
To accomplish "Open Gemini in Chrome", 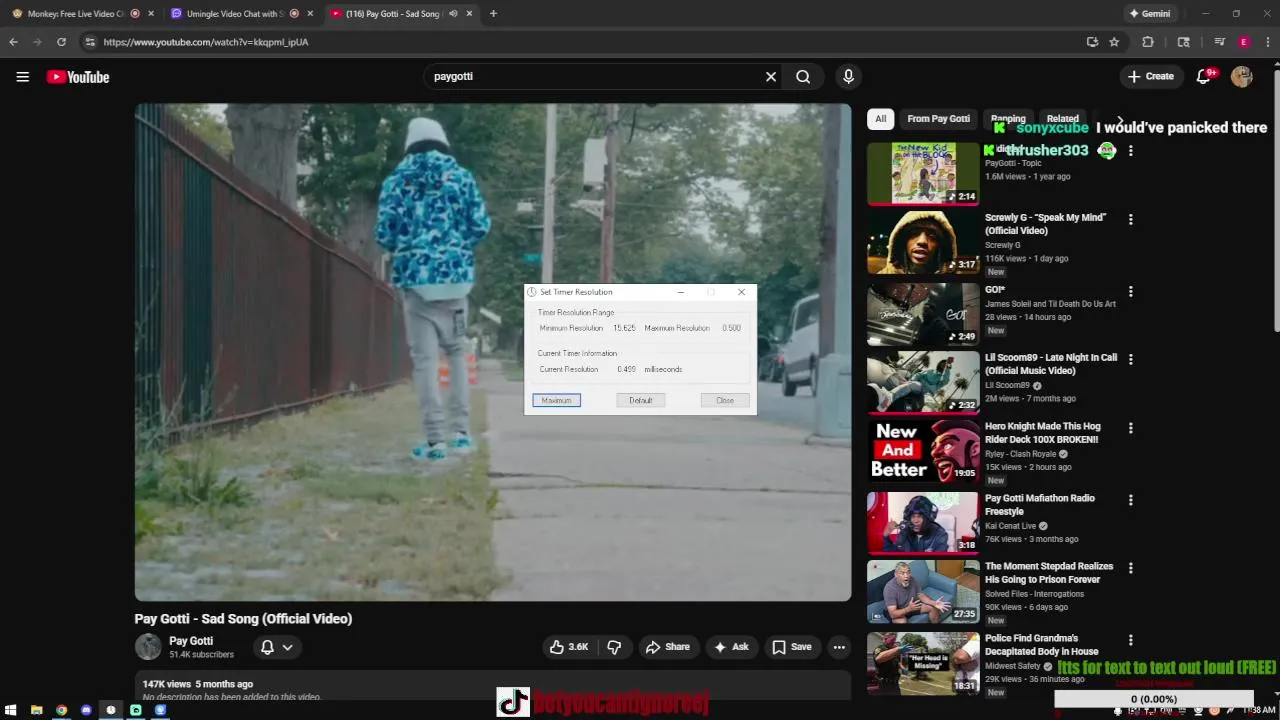I will coord(1149,14).
